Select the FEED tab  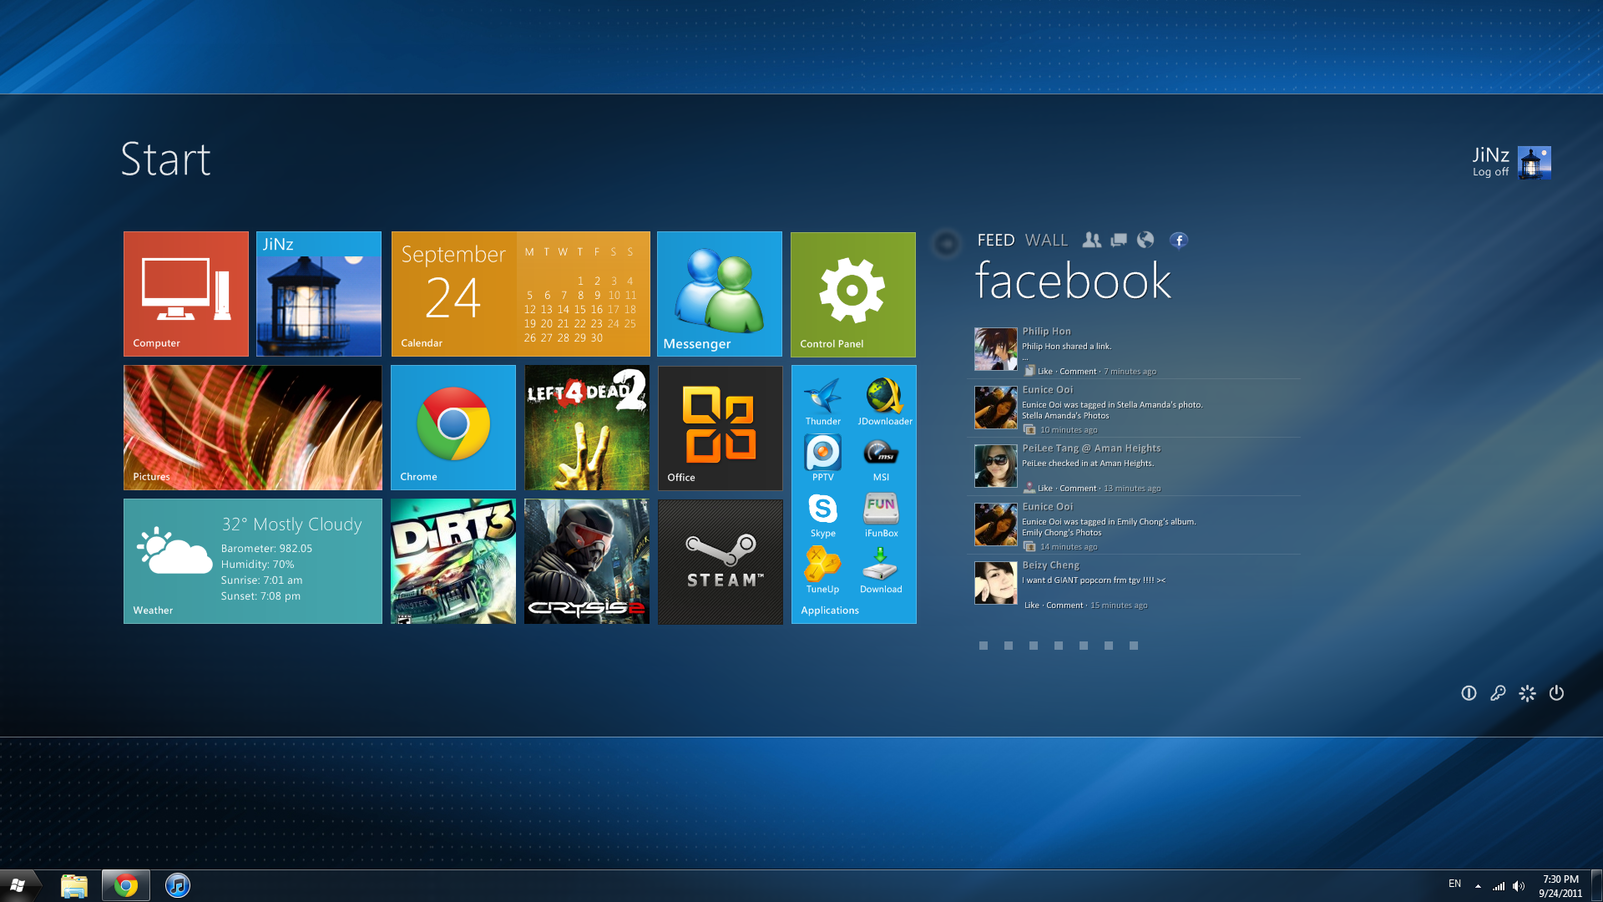point(995,240)
